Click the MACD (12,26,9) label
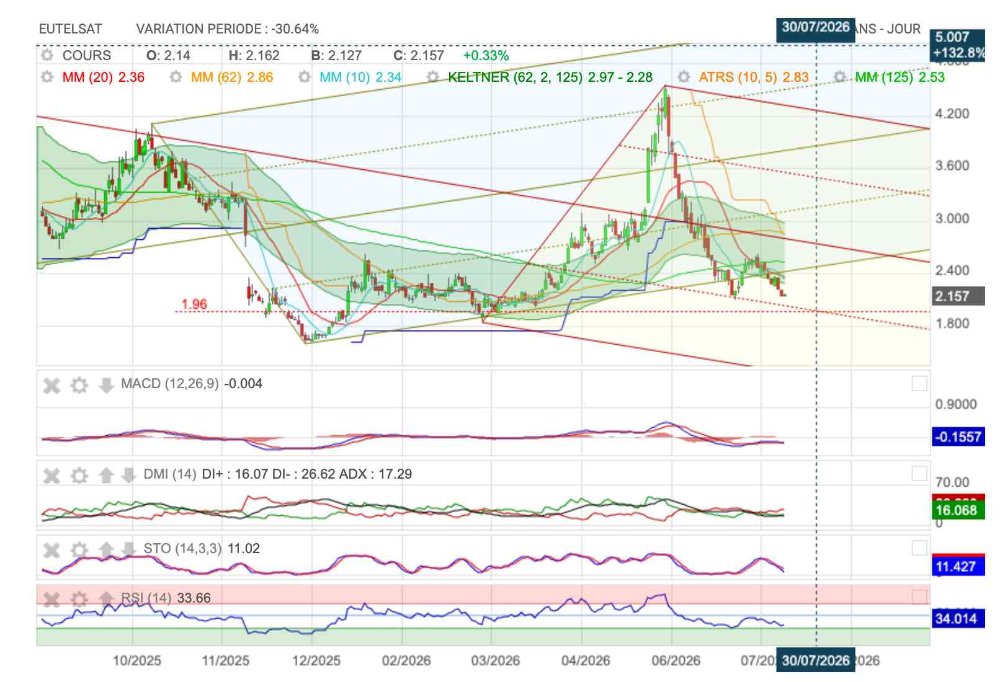1000x682 pixels. pos(170,384)
